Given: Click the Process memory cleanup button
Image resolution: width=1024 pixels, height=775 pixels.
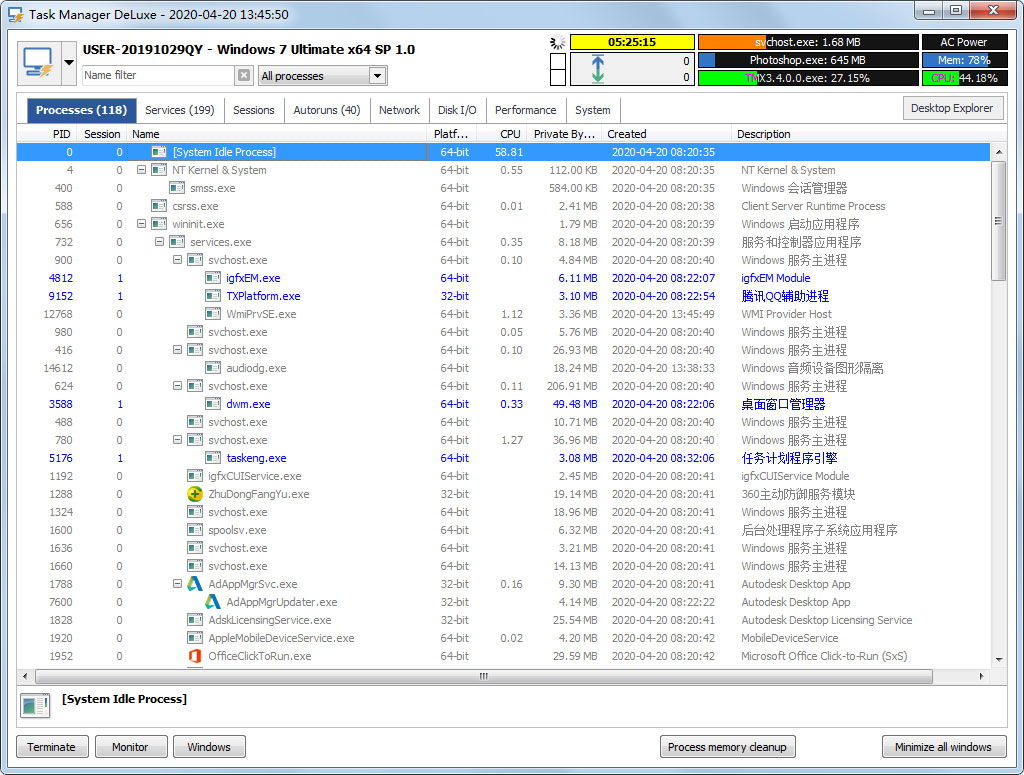Looking at the screenshot, I should [x=727, y=747].
